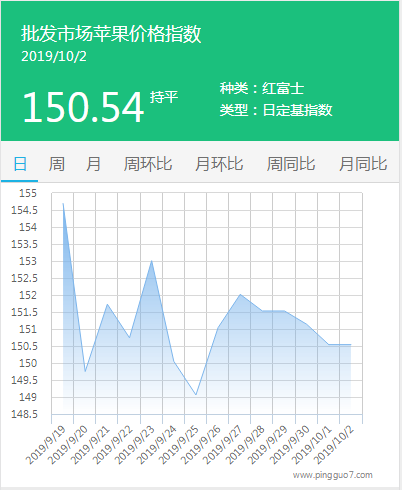
Task: Click the 9/23 peak near 153
Action: coord(152,260)
